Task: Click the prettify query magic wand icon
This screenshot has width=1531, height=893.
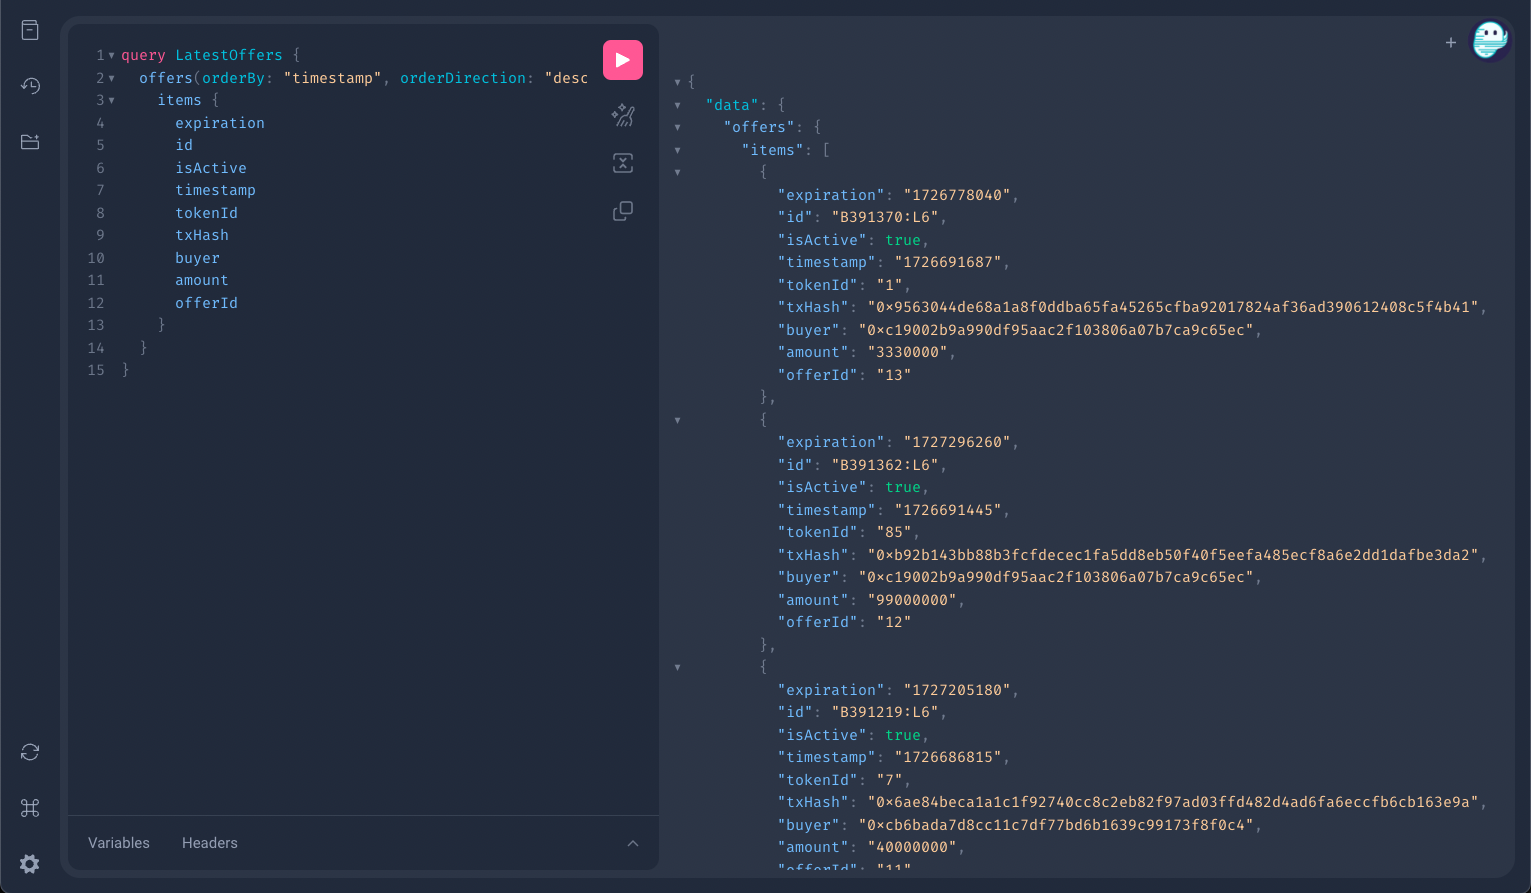Action: coord(622,116)
